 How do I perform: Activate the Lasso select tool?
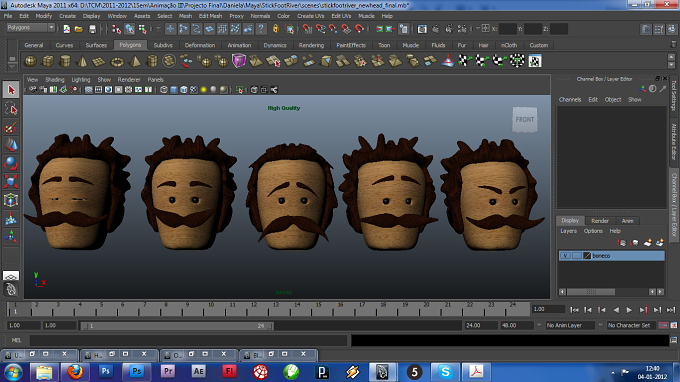click(x=11, y=108)
